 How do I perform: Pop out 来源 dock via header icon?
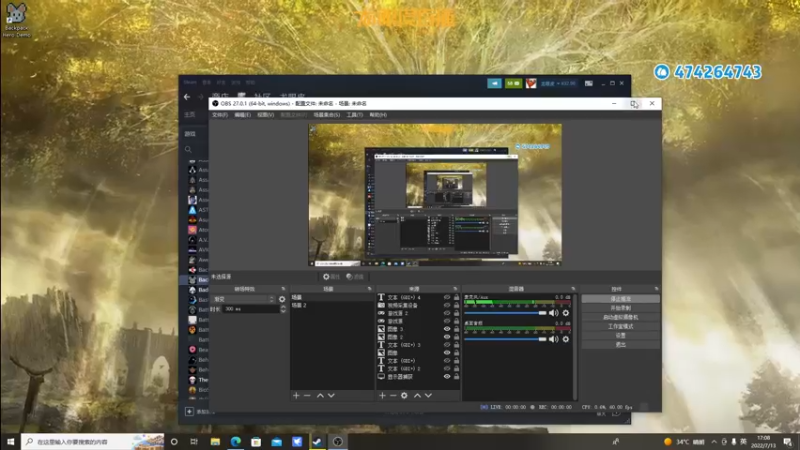[455, 289]
